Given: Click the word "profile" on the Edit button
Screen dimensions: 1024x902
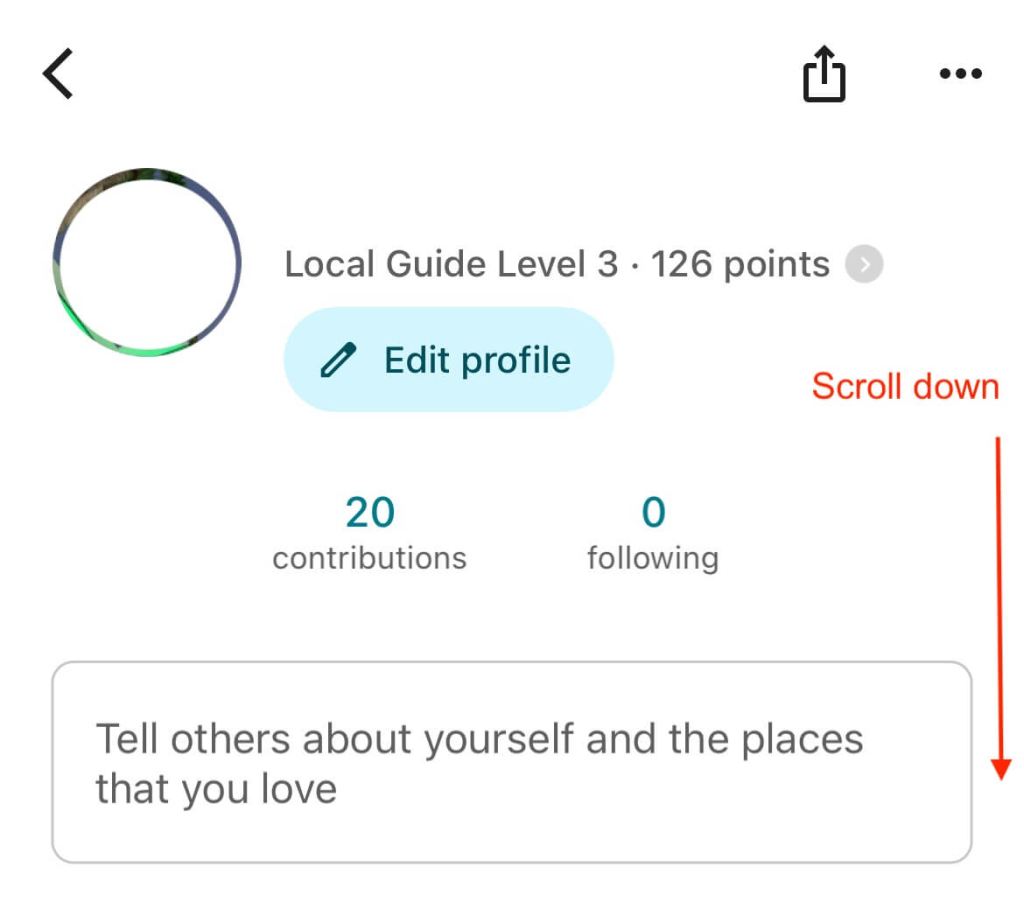Looking at the screenshot, I should 522,360.
